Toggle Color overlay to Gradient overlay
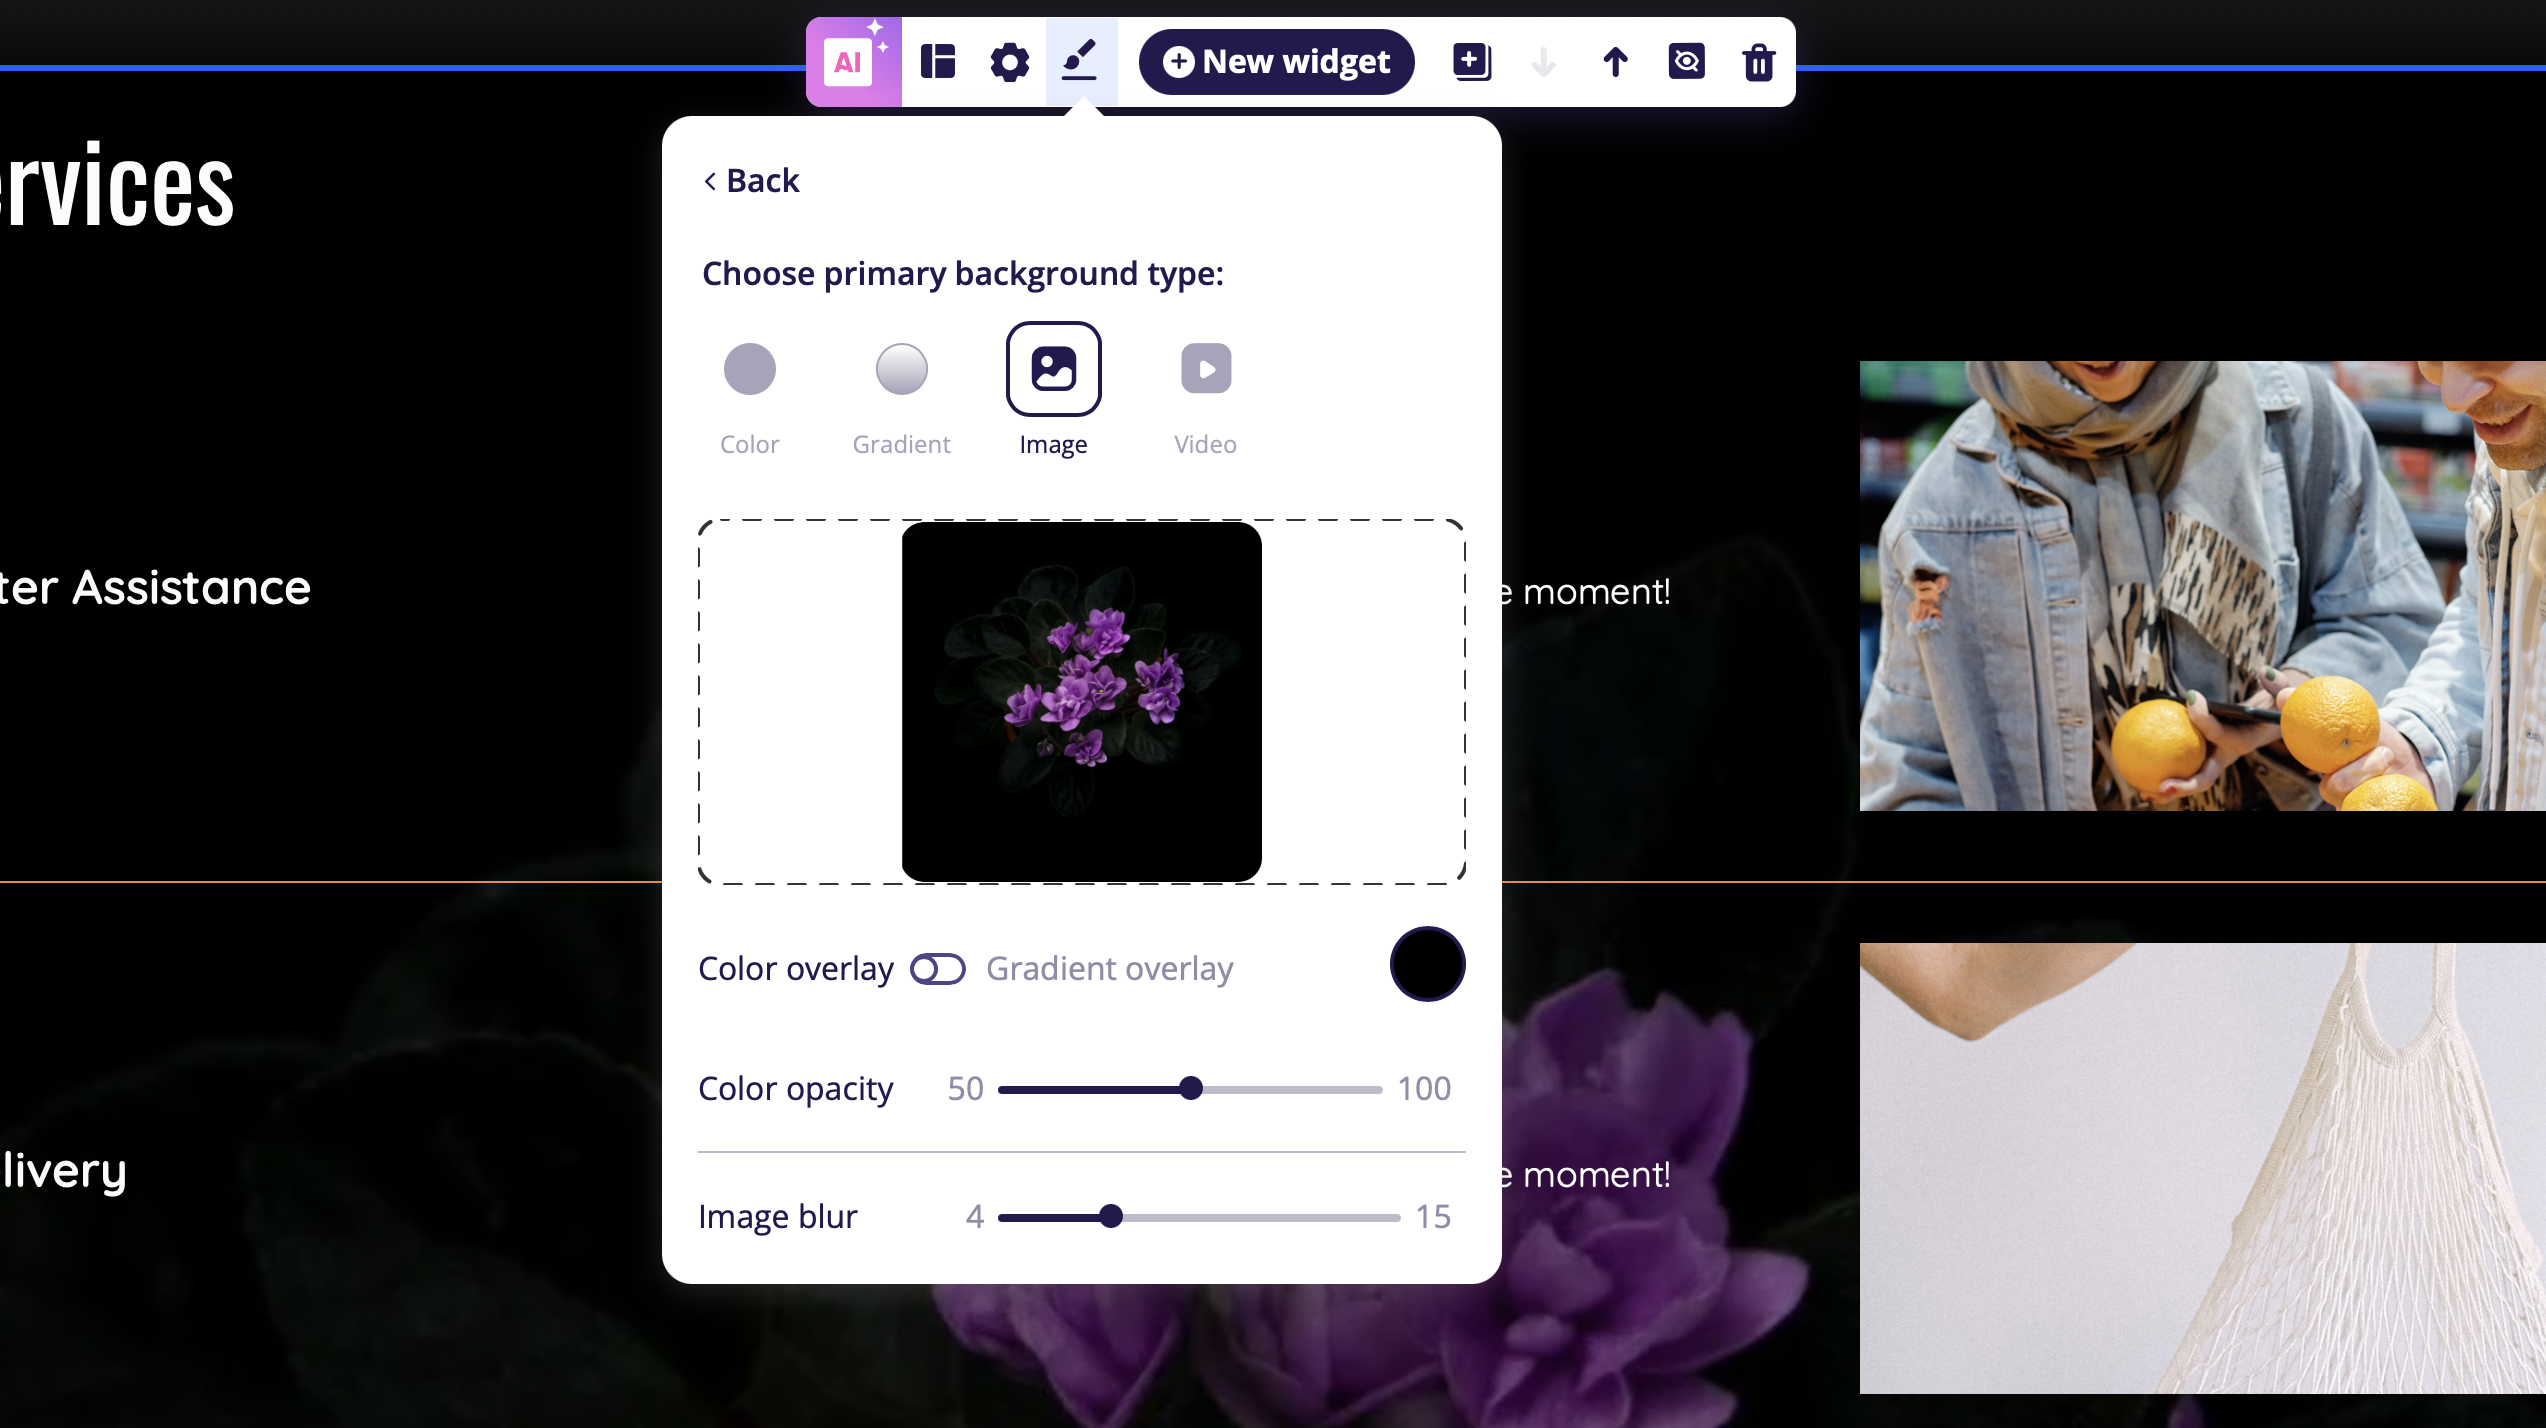Viewport: 2546px width, 1428px height. [x=937, y=969]
